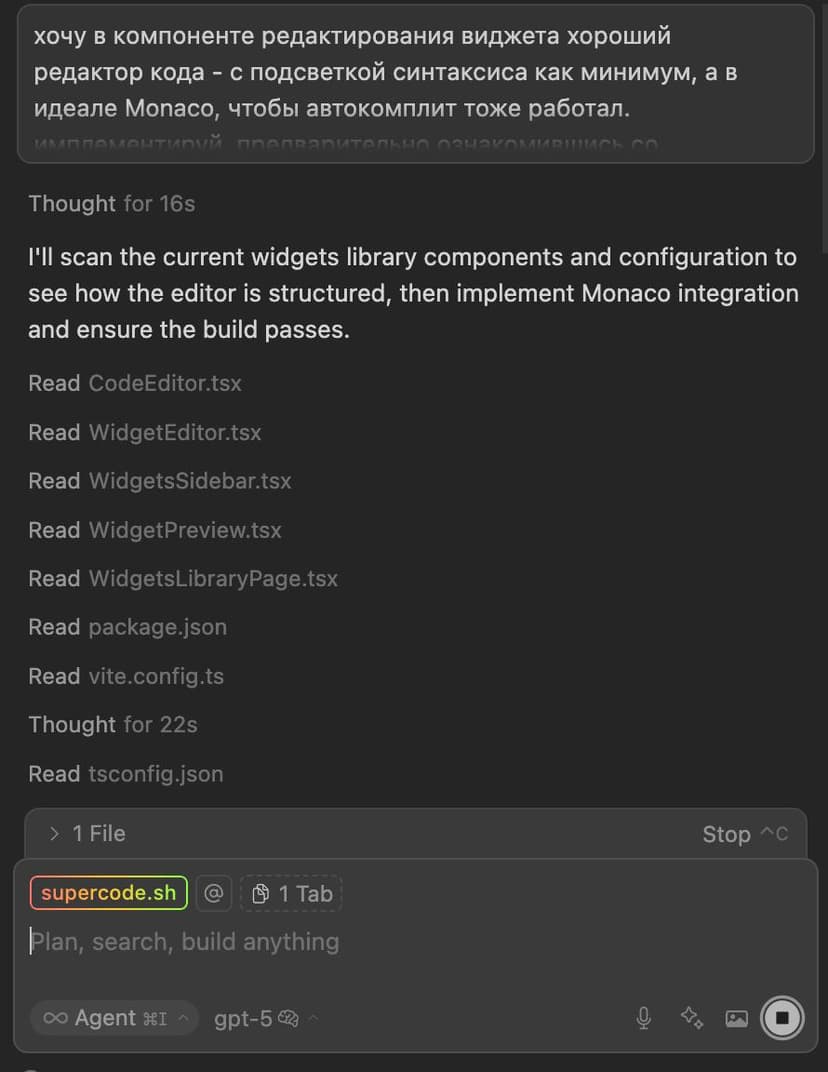Expand the Thought for 22s section
Viewport: 828px width, 1072px height.
[x=112, y=724]
